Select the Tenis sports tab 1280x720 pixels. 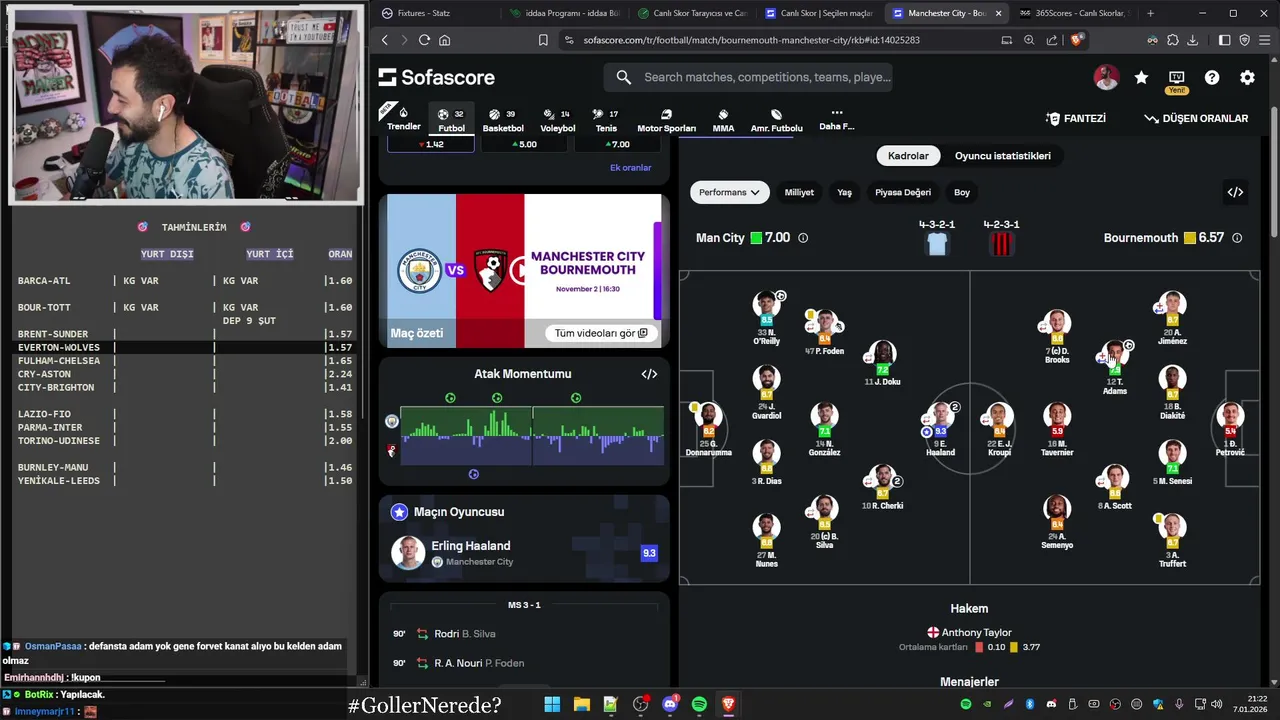pos(606,120)
